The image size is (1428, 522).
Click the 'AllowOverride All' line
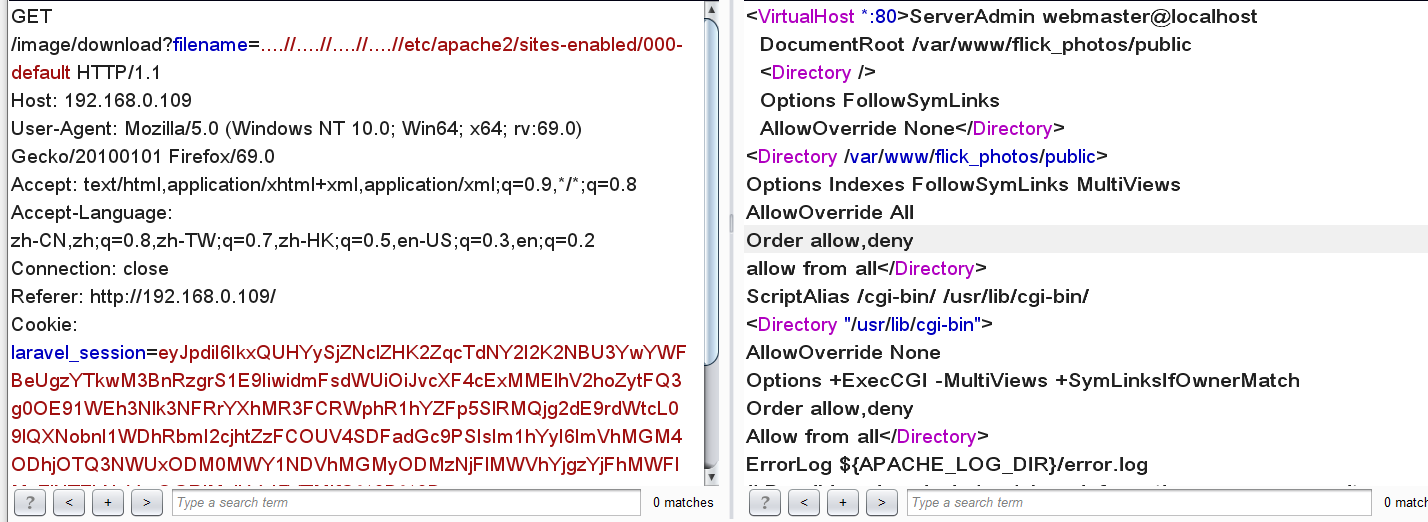coord(831,212)
